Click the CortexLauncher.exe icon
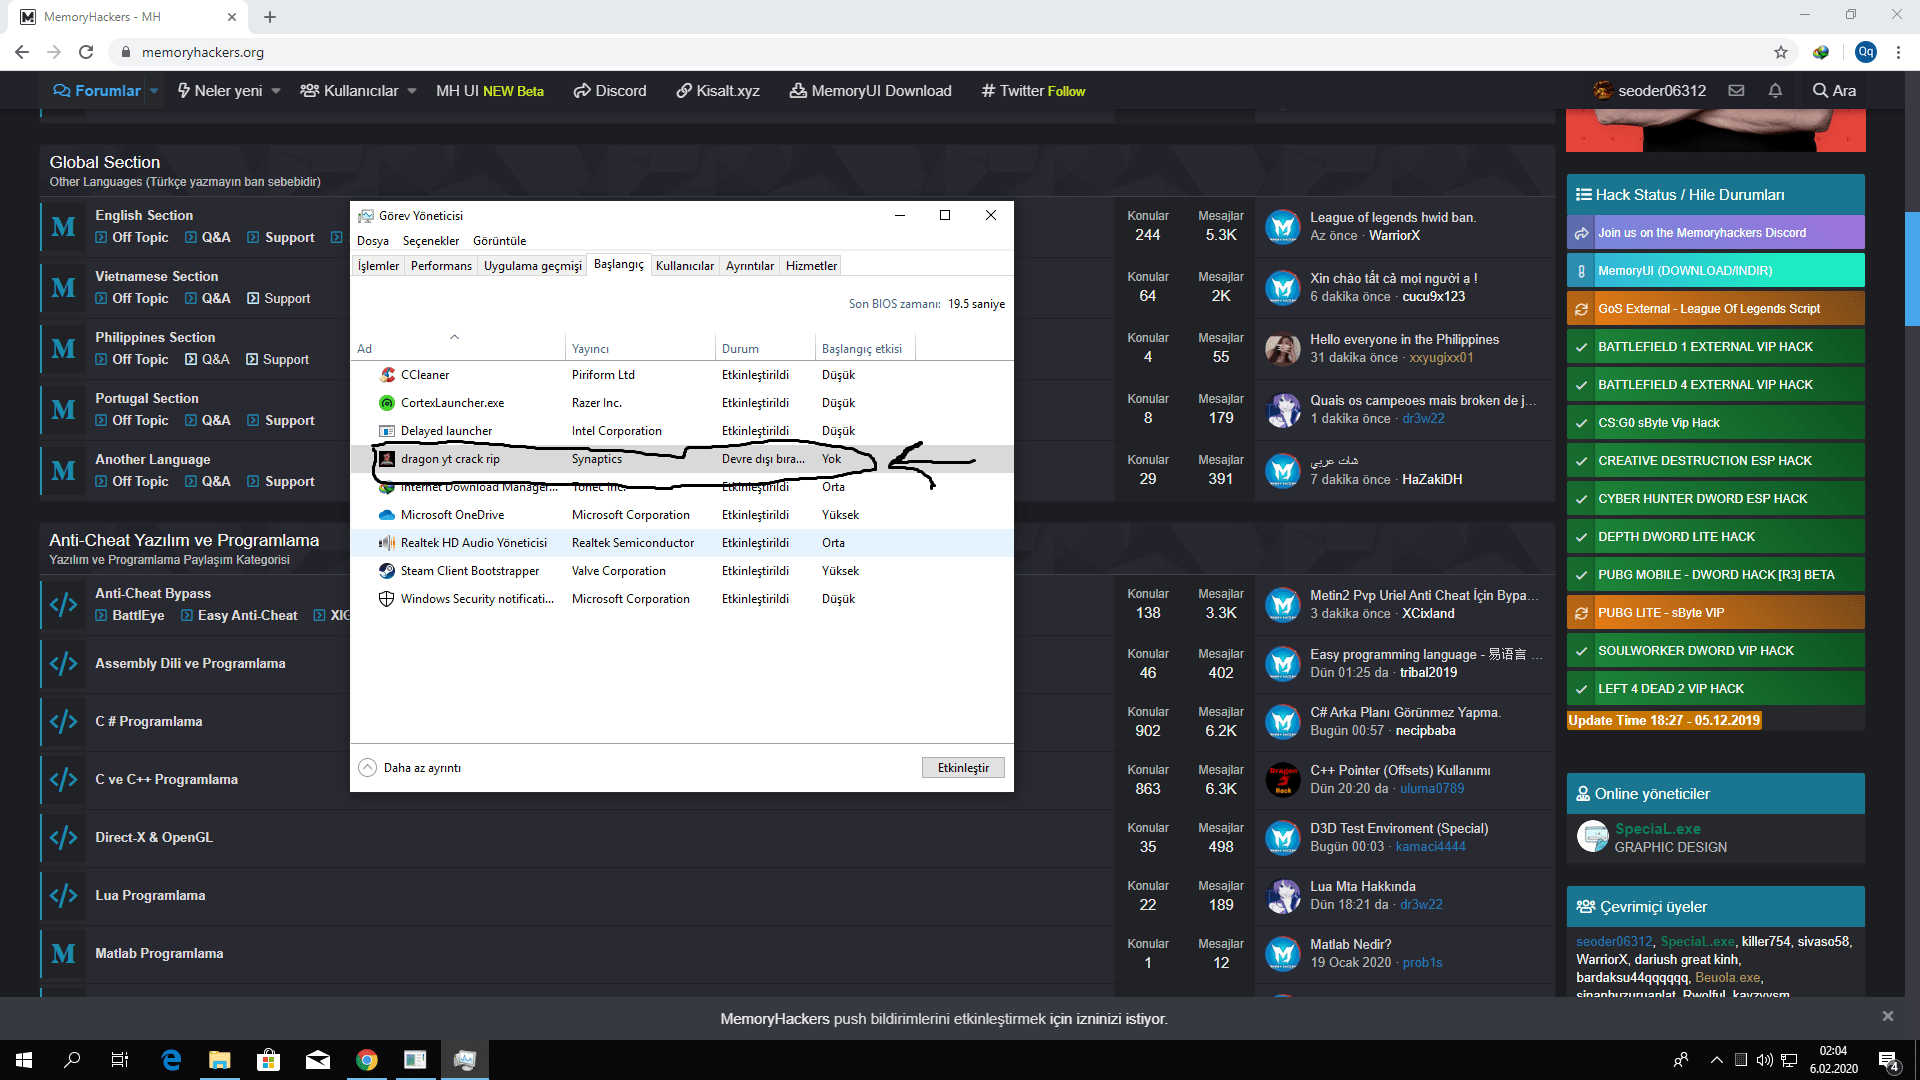This screenshot has width=1920, height=1080. click(387, 403)
